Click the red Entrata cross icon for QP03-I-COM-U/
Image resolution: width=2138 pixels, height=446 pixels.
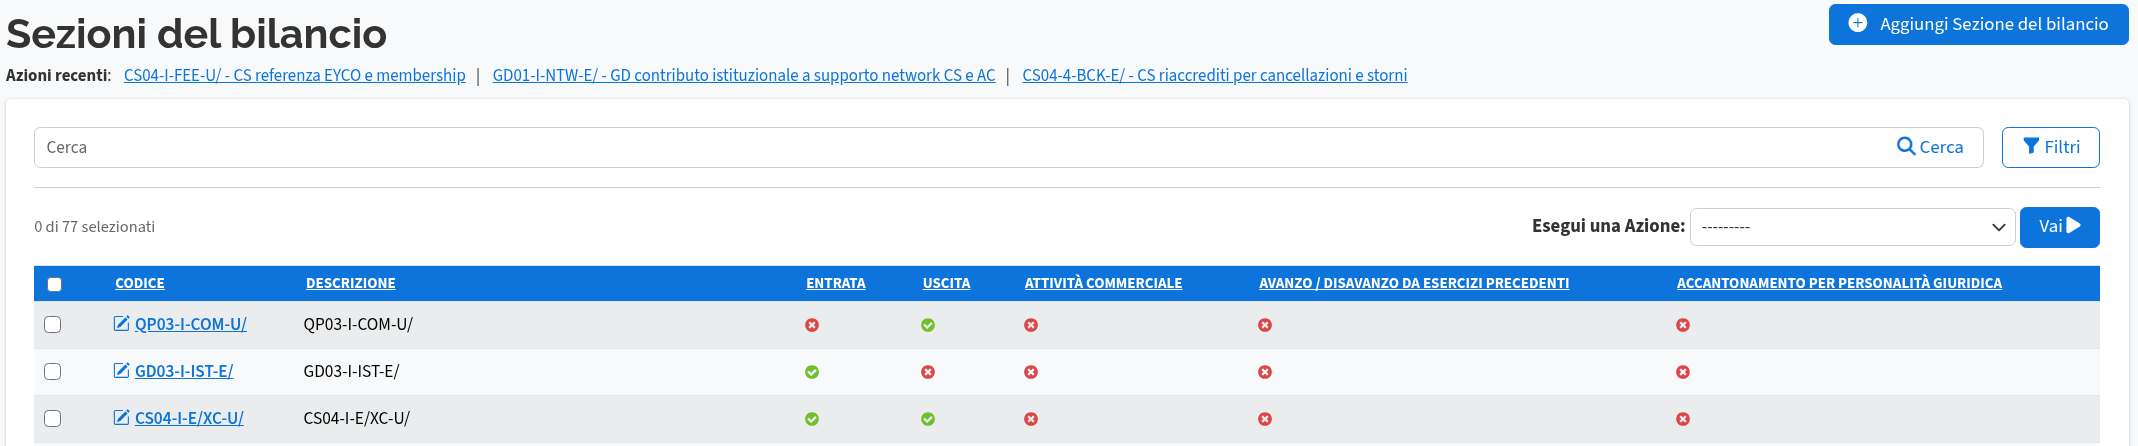pos(812,325)
